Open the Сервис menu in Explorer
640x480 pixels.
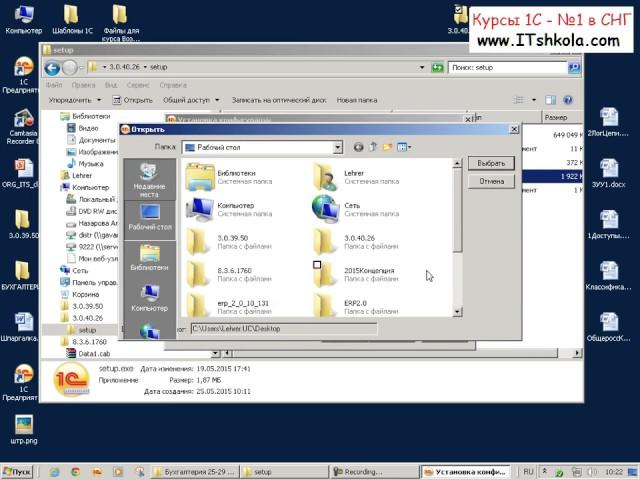[x=138, y=85]
